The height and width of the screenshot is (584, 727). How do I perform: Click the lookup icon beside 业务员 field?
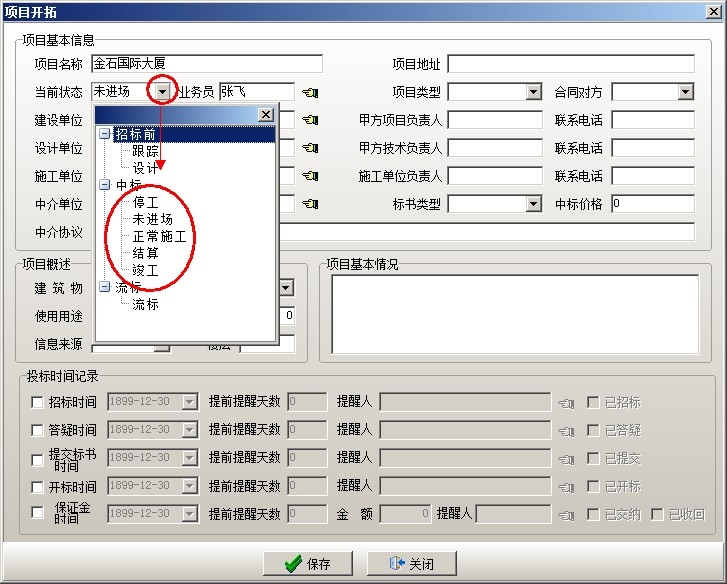tap(310, 93)
